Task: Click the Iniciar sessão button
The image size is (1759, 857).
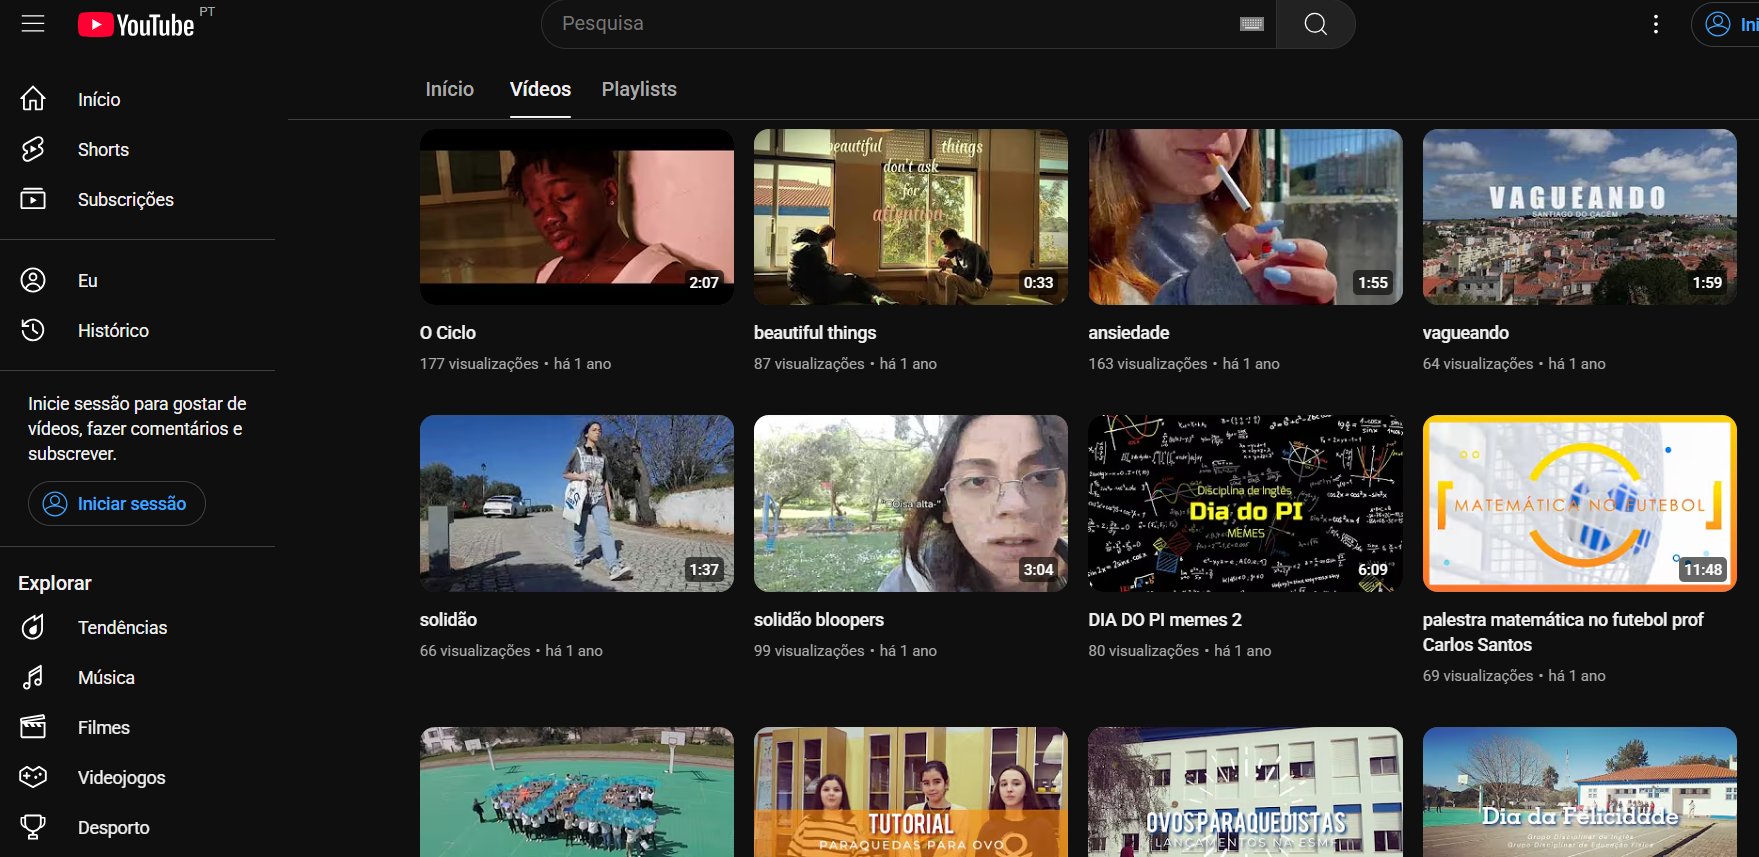Action: [x=117, y=504]
